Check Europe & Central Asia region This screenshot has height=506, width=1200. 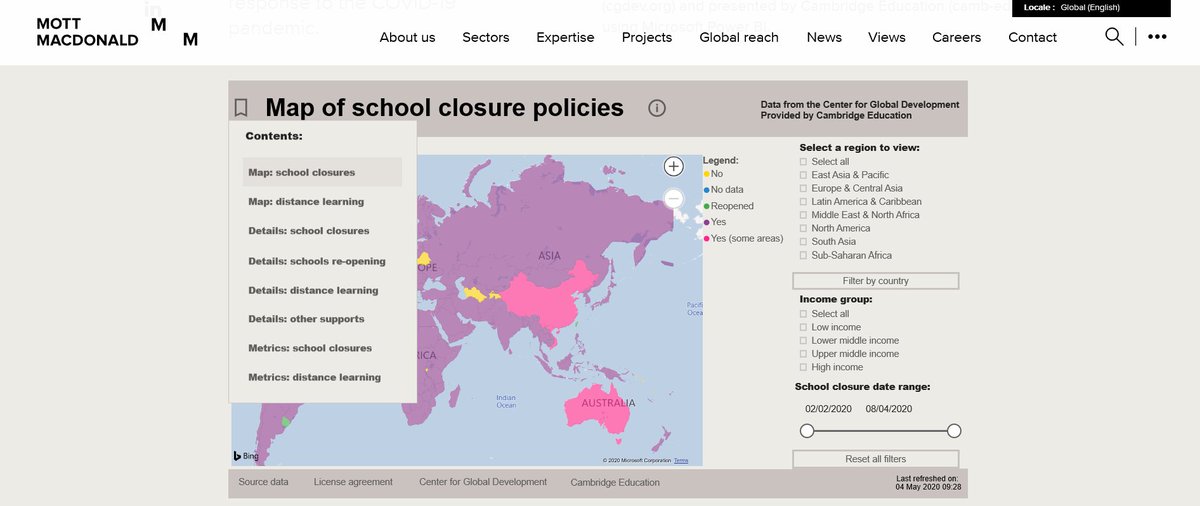803,188
